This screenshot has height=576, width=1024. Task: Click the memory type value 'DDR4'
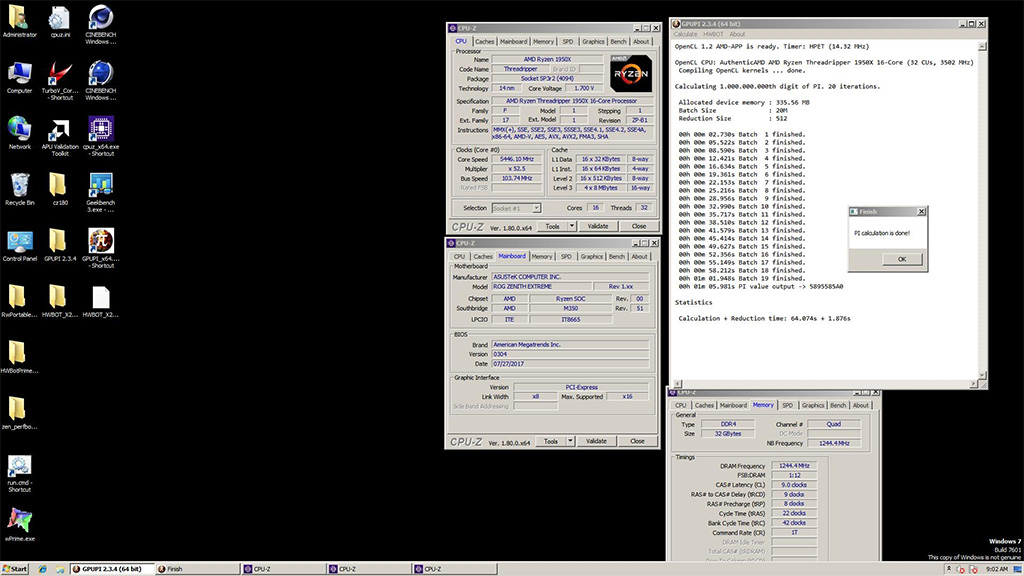coord(728,424)
